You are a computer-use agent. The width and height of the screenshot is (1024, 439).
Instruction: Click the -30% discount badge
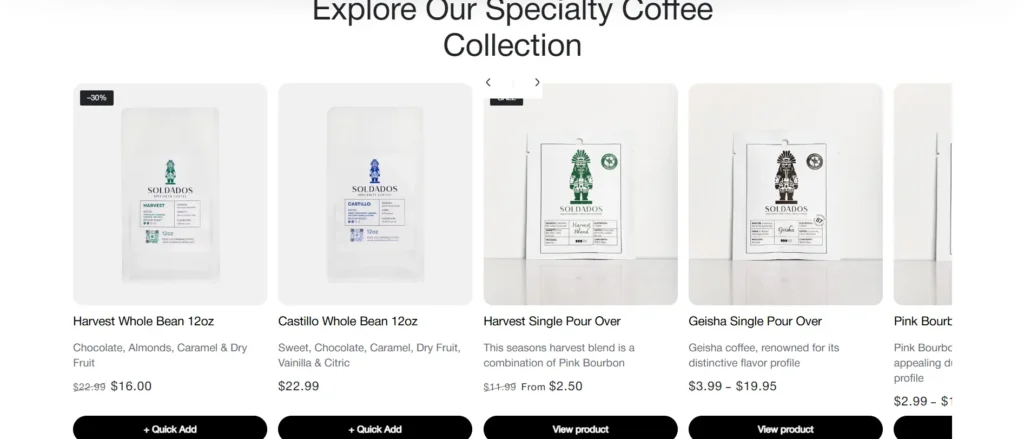point(97,97)
